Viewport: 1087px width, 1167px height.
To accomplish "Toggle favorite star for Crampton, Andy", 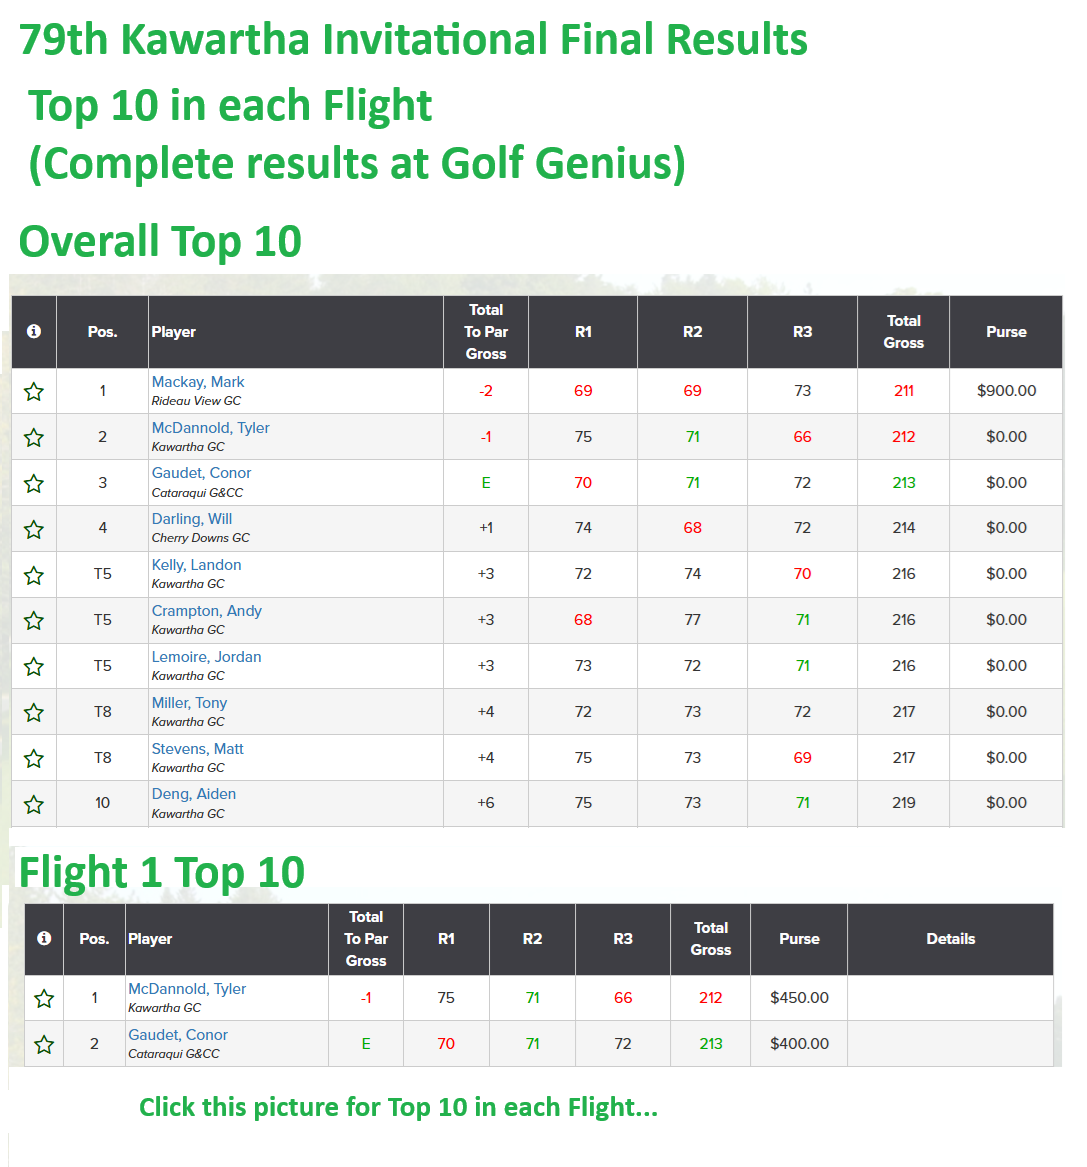I will point(33,621).
